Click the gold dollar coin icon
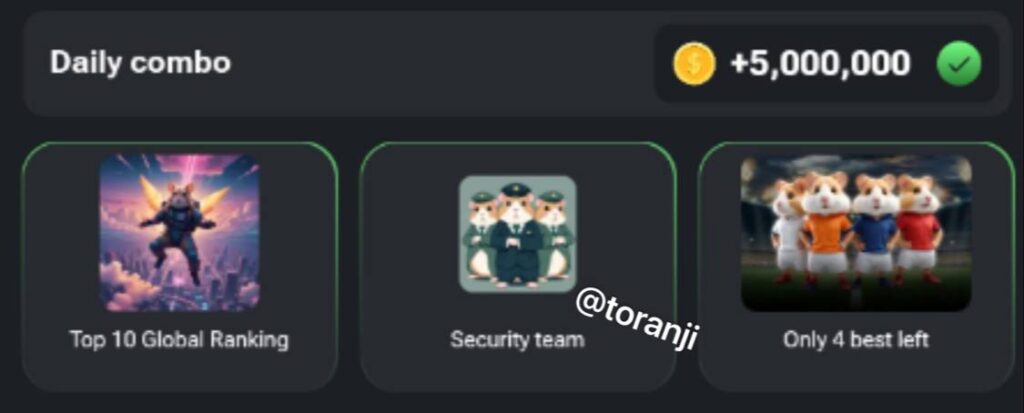The height and width of the screenshot is (413, 1024). 695,63
